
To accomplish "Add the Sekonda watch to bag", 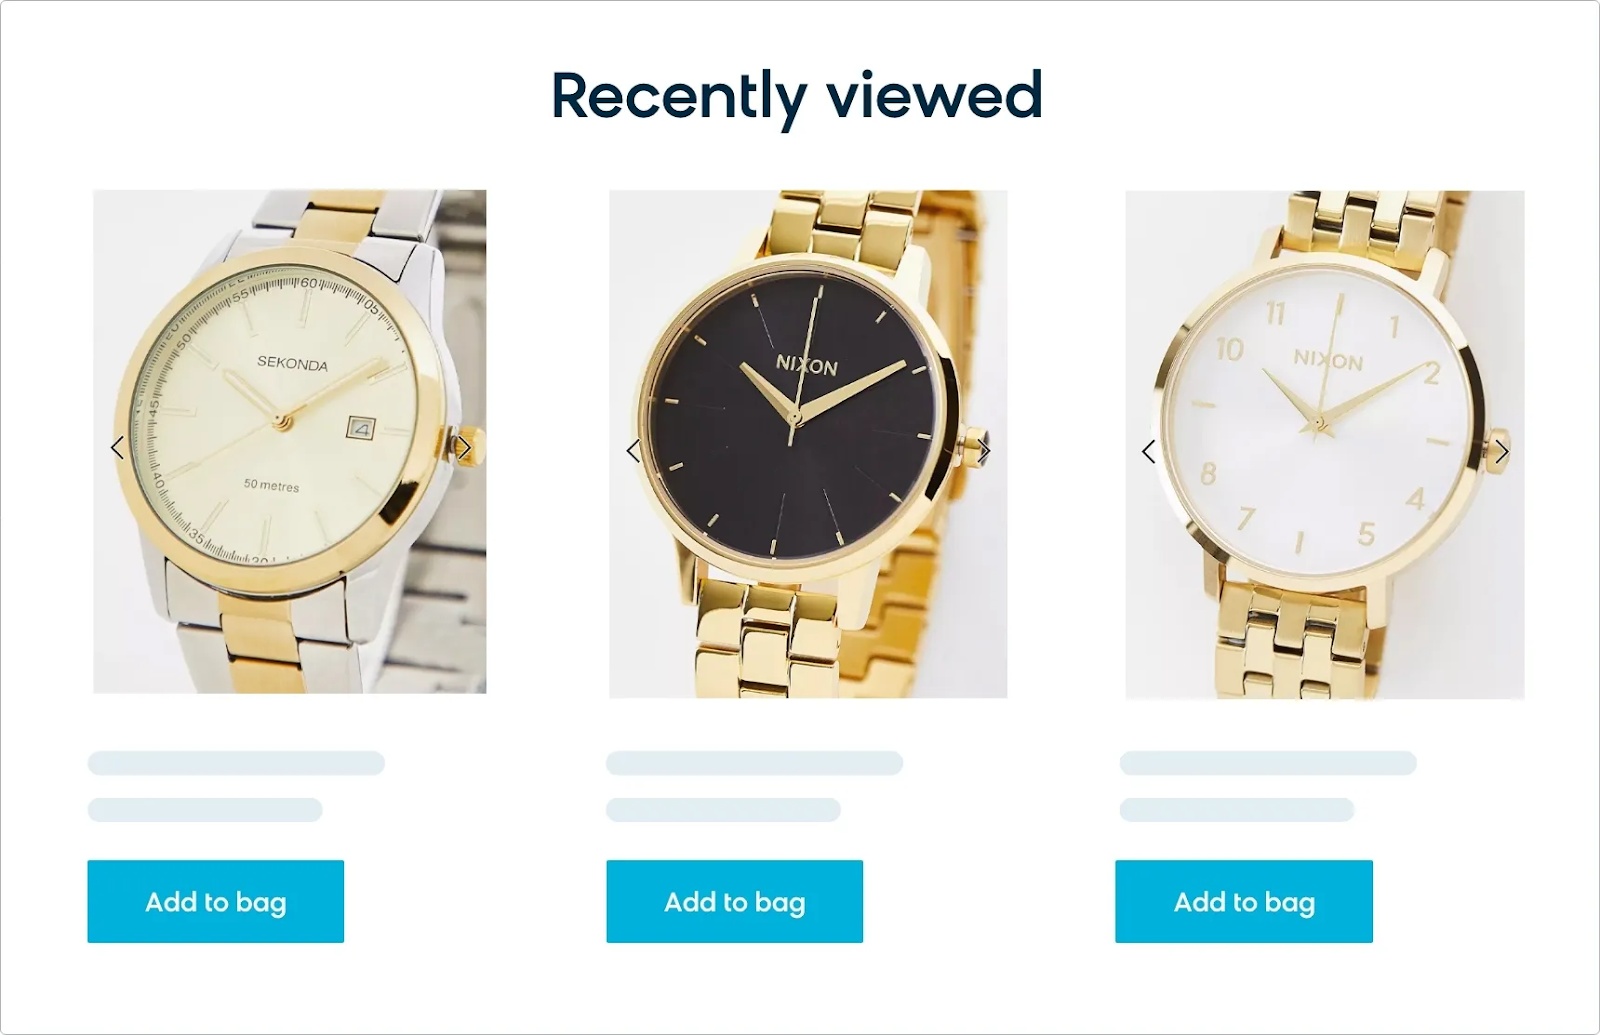I will tap(216, 901).
